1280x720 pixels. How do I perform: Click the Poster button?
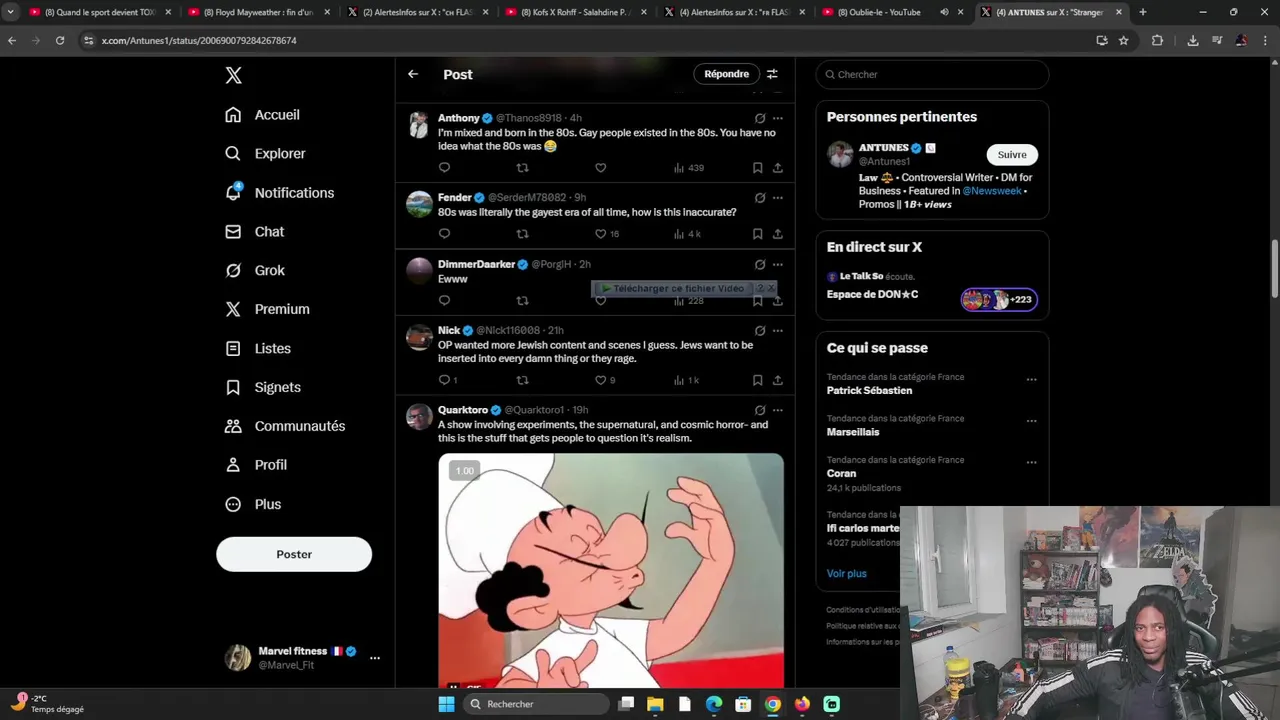pos(294,554)
